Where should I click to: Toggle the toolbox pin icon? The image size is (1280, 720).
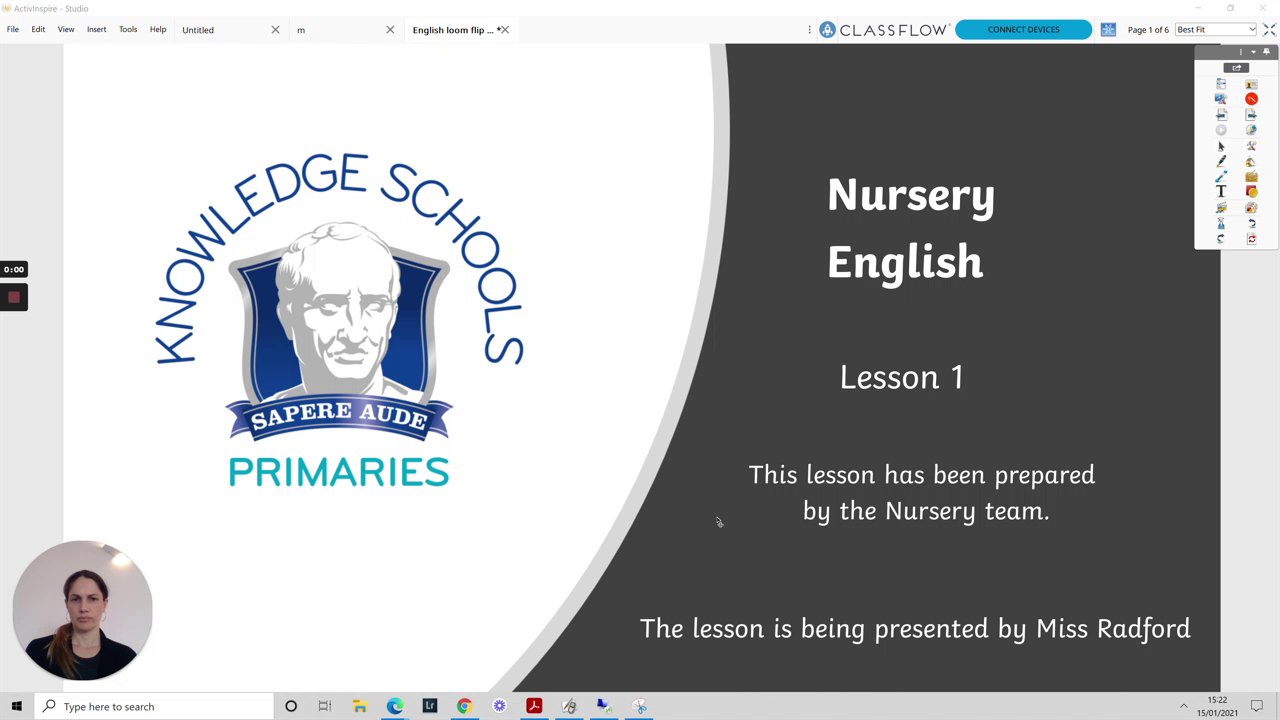(x=1266, y=52)
